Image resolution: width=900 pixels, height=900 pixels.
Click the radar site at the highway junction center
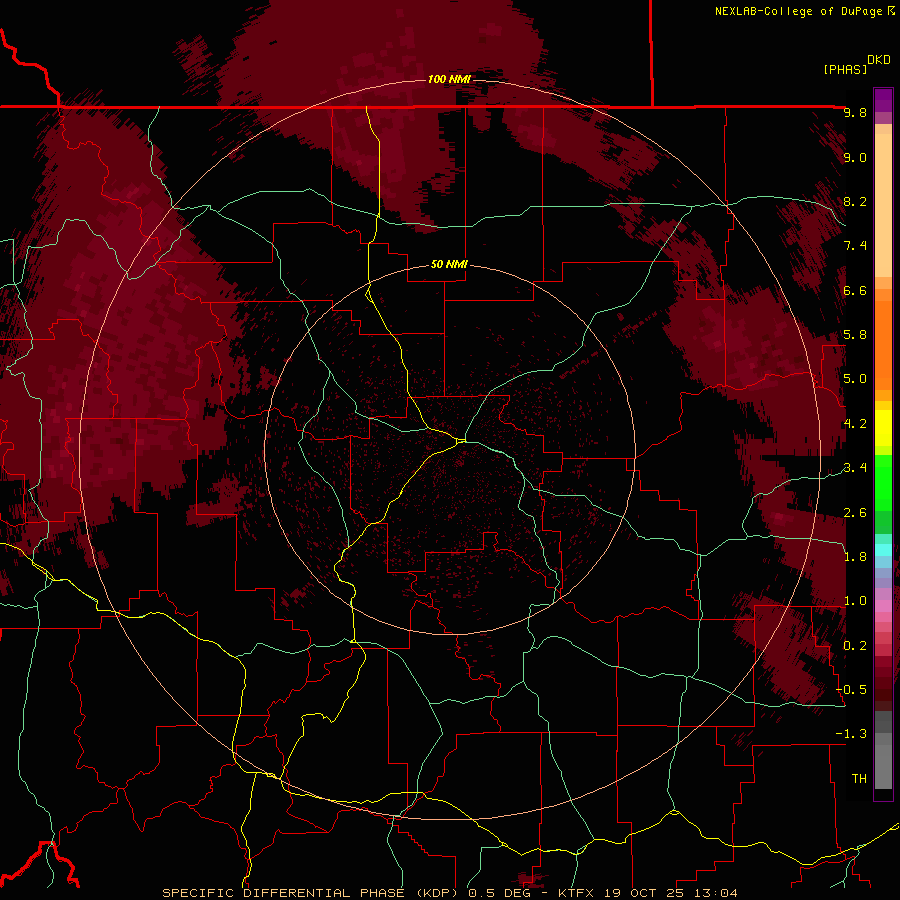pos(461,441)
